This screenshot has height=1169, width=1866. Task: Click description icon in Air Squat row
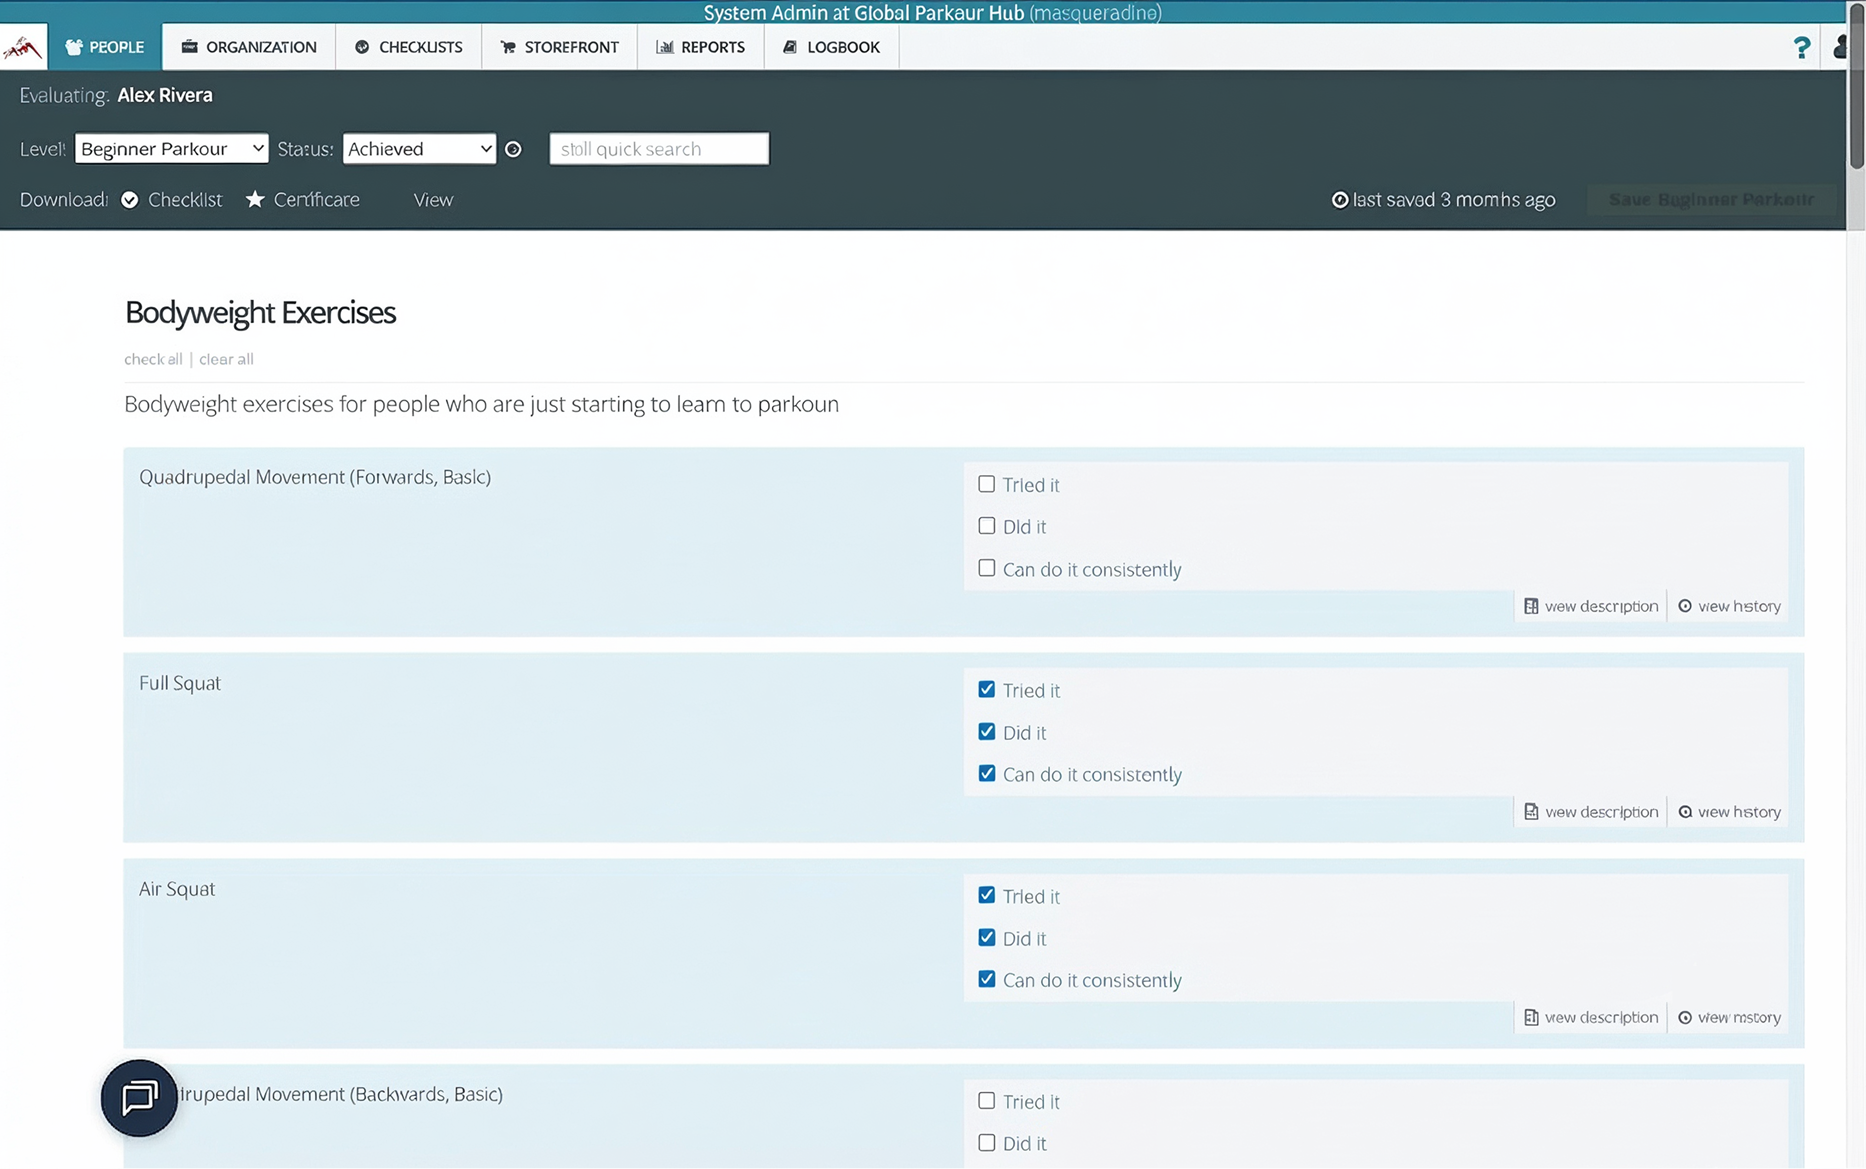1531,1017
